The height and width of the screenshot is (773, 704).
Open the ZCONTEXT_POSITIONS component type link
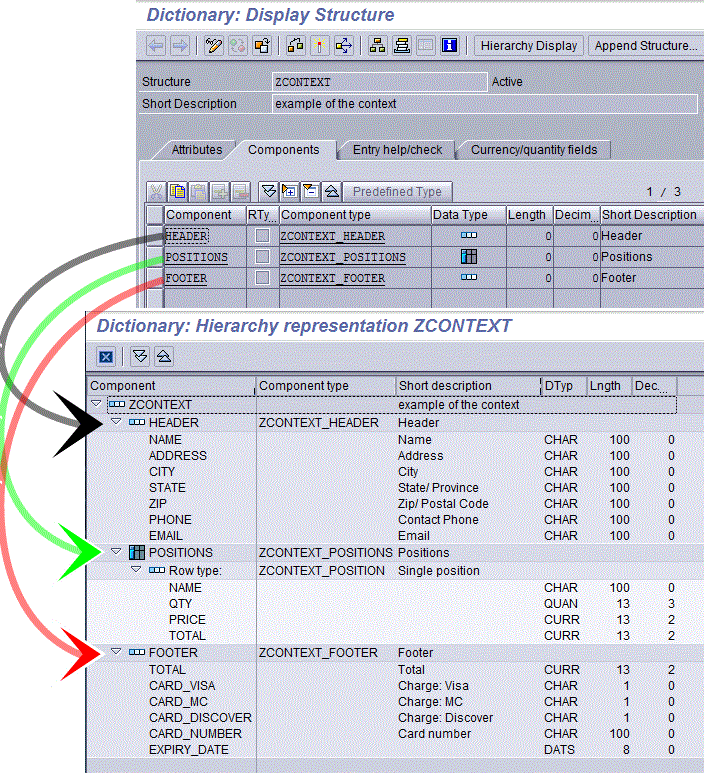coord(343,257)
